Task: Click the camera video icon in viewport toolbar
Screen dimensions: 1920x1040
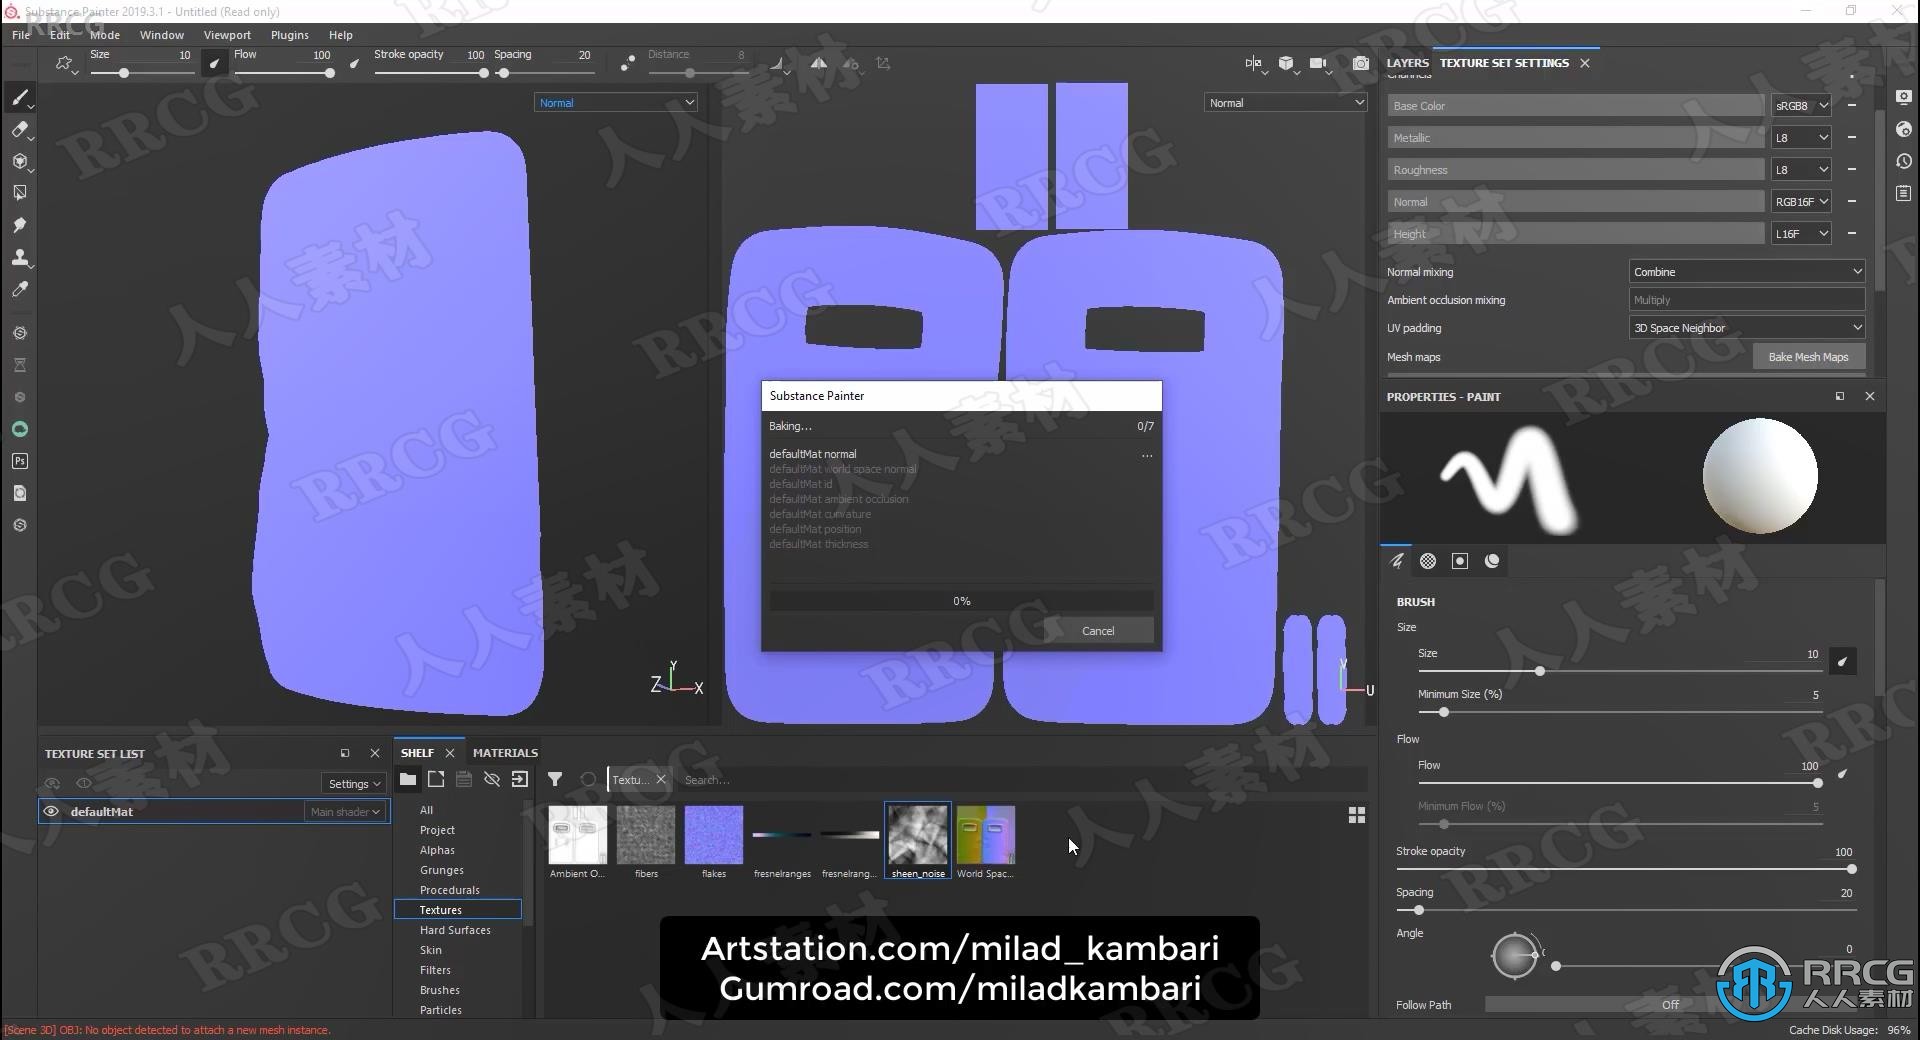Action: (1319, 63)
